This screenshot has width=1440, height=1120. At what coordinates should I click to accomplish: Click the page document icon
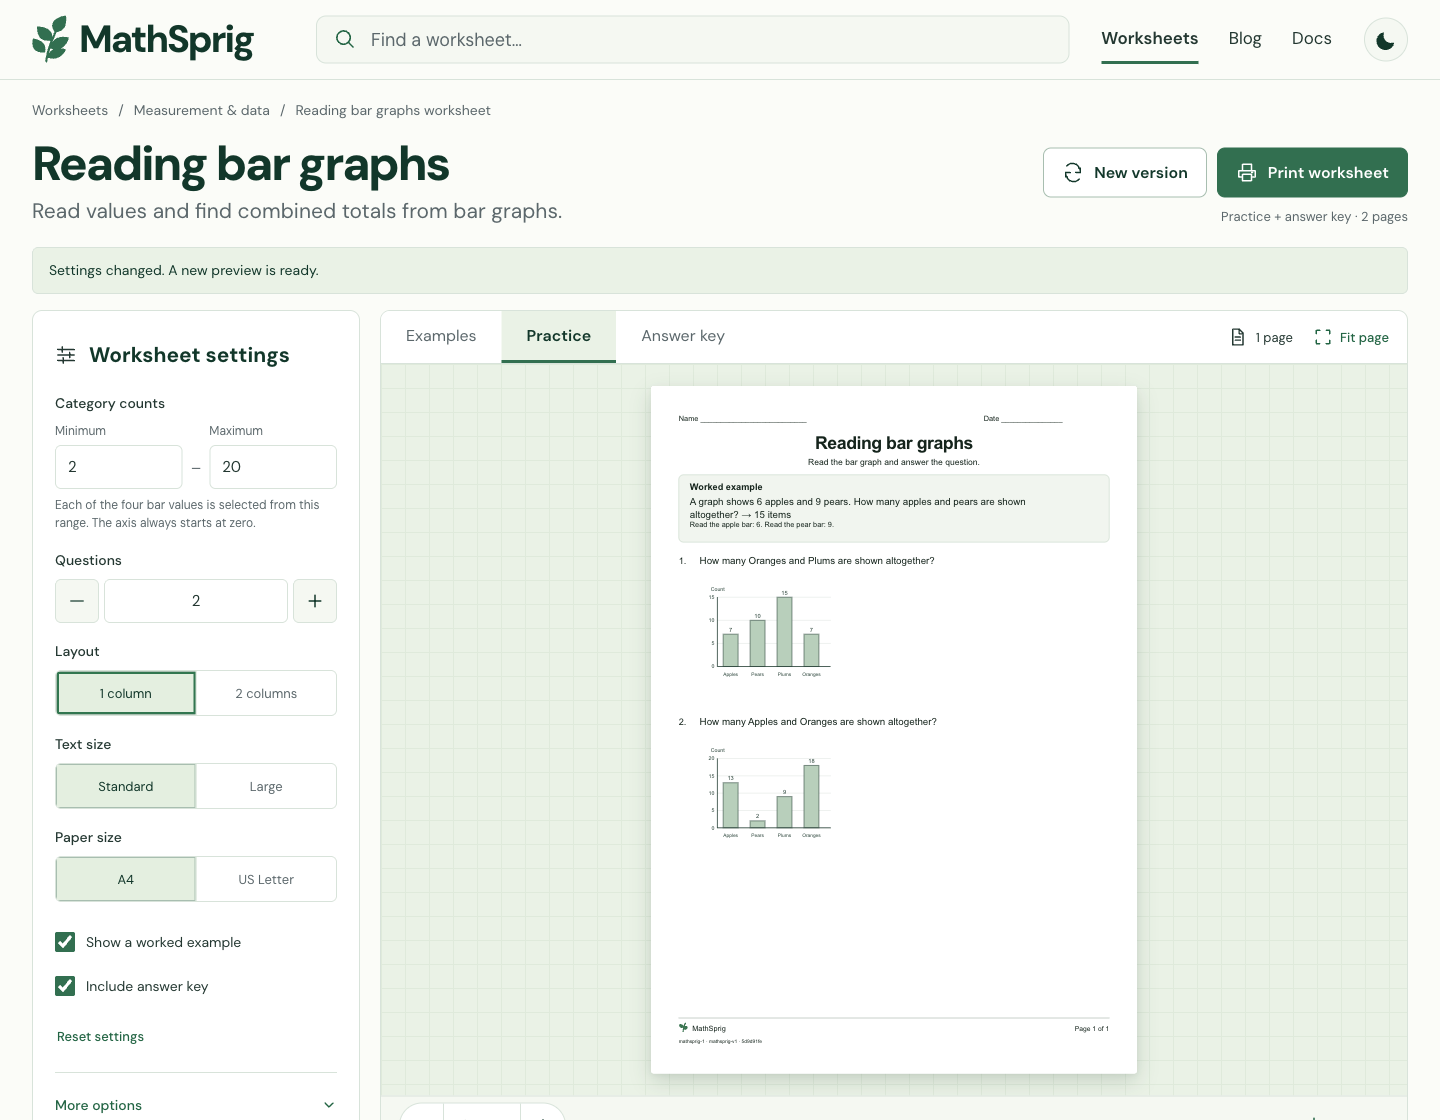(1238, 337)
